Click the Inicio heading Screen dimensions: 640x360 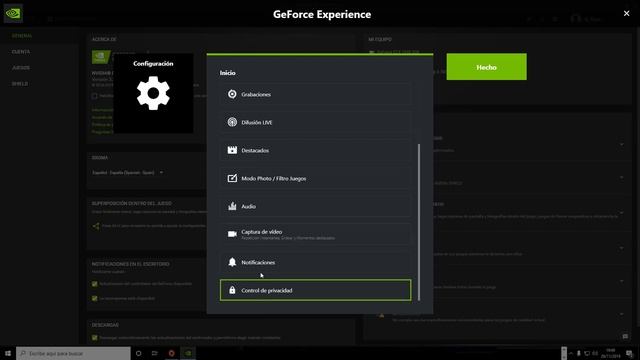point(228,73)
